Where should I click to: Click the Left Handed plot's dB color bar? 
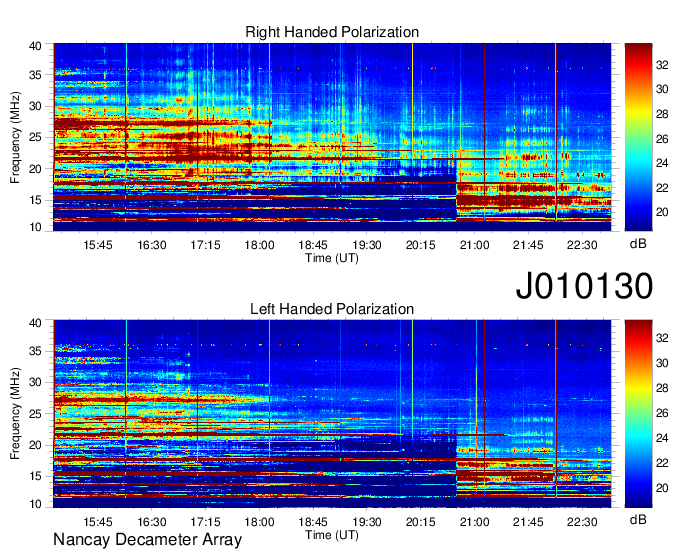pyautogui.click(x=638, y=414)
